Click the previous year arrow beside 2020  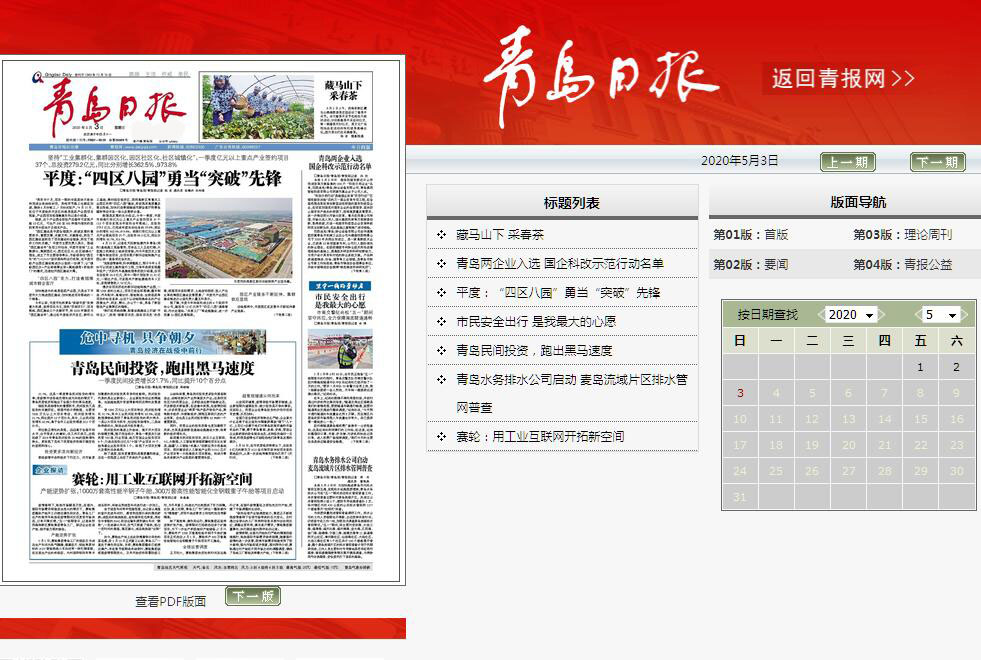(x=822, y=315)
